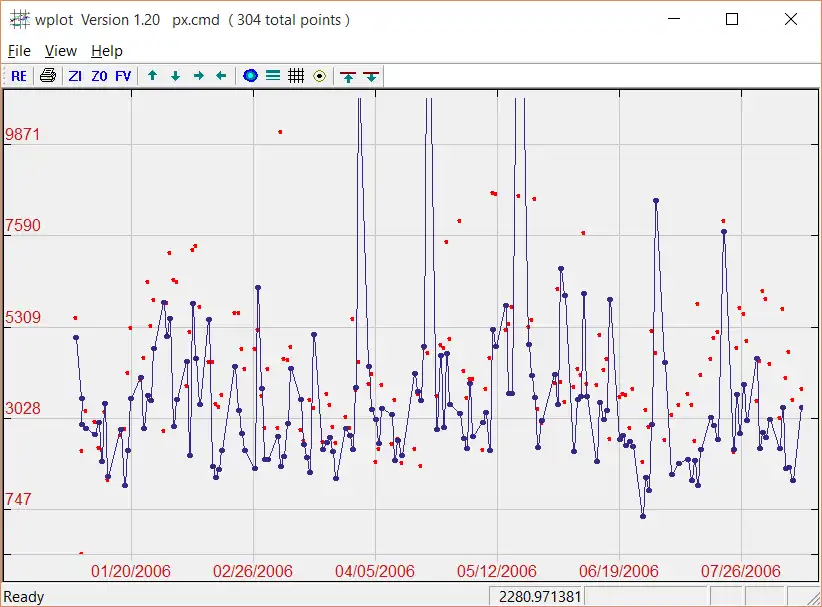Click y-axis label 9871

point(23,134)
